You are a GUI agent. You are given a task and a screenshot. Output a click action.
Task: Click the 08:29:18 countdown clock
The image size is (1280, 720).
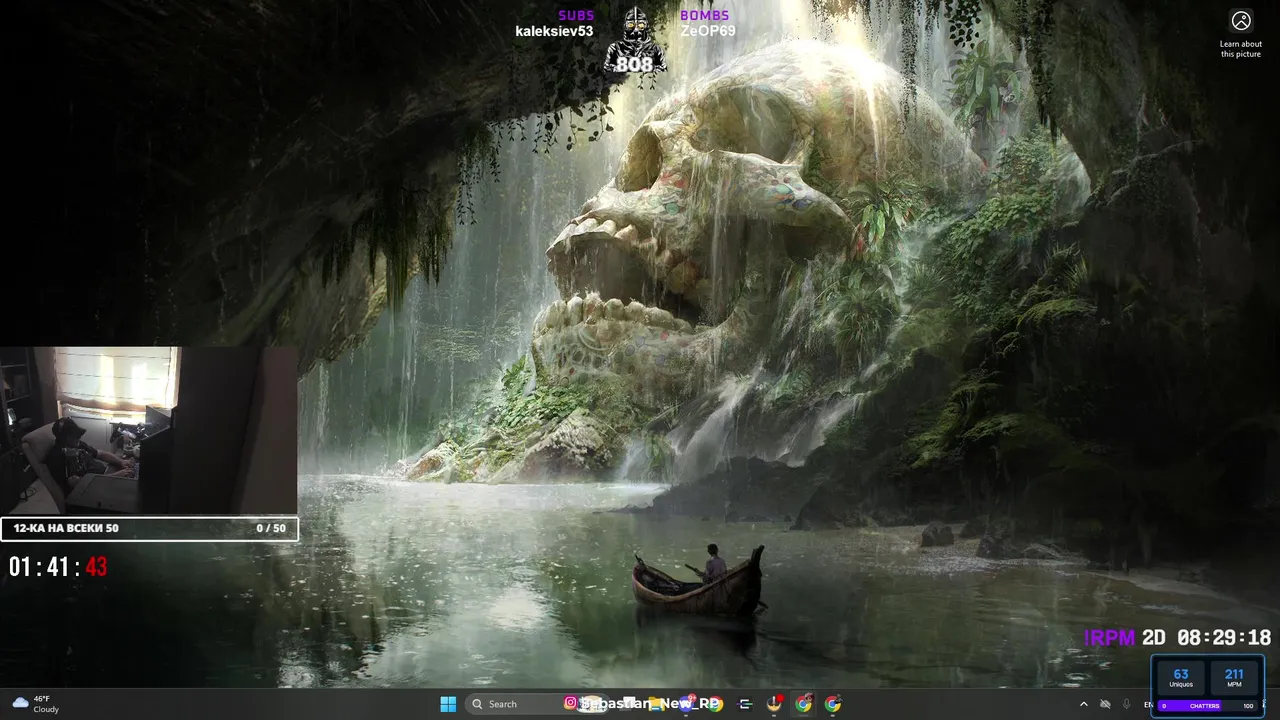pyautogui.click(x=1224, y=638)
